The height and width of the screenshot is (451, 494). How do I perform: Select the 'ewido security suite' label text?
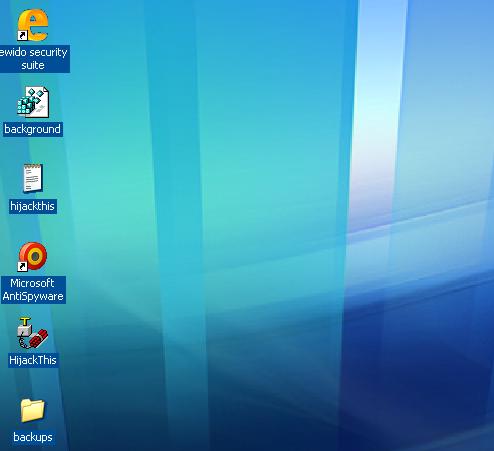[33, 59]
